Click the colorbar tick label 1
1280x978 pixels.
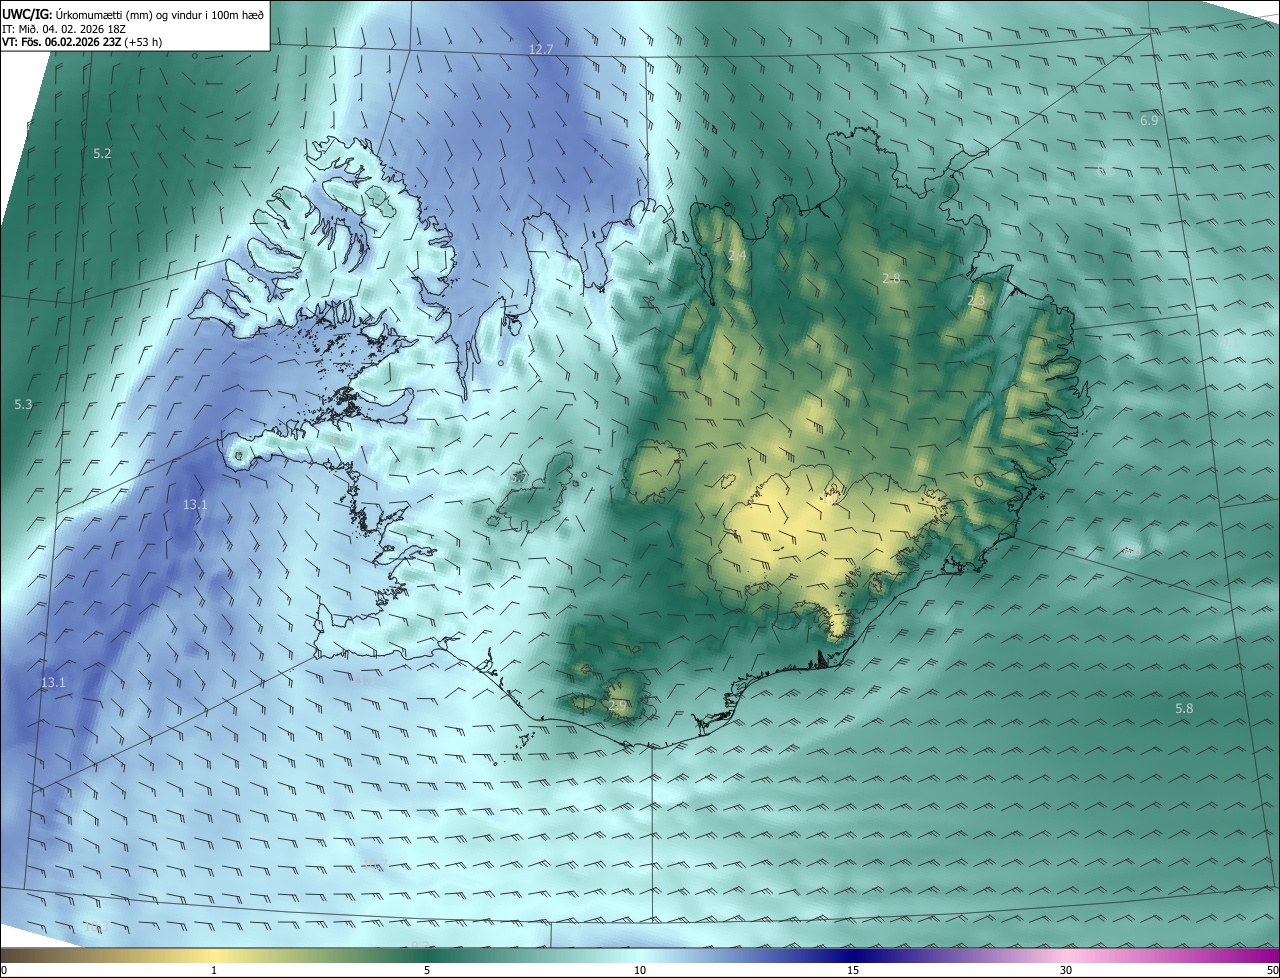pyautogui.click(x=214, y=970)
